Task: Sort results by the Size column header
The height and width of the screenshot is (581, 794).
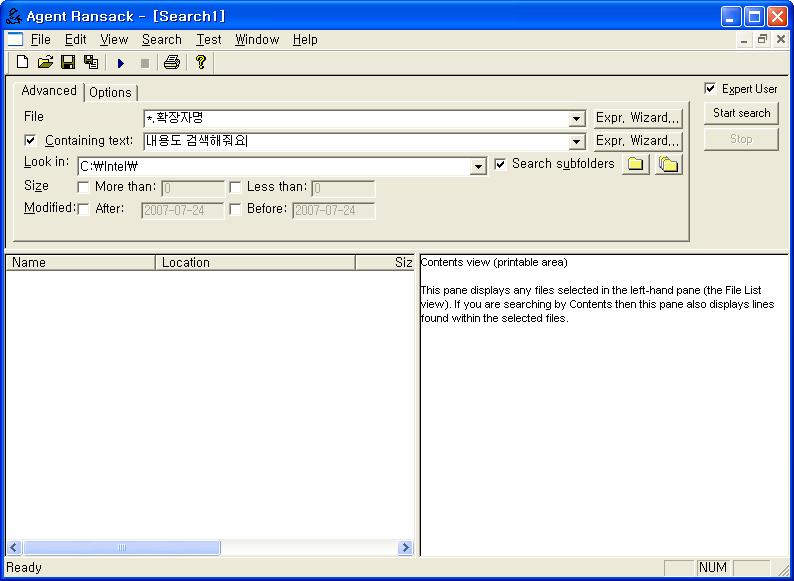Action: click(385, 262)
